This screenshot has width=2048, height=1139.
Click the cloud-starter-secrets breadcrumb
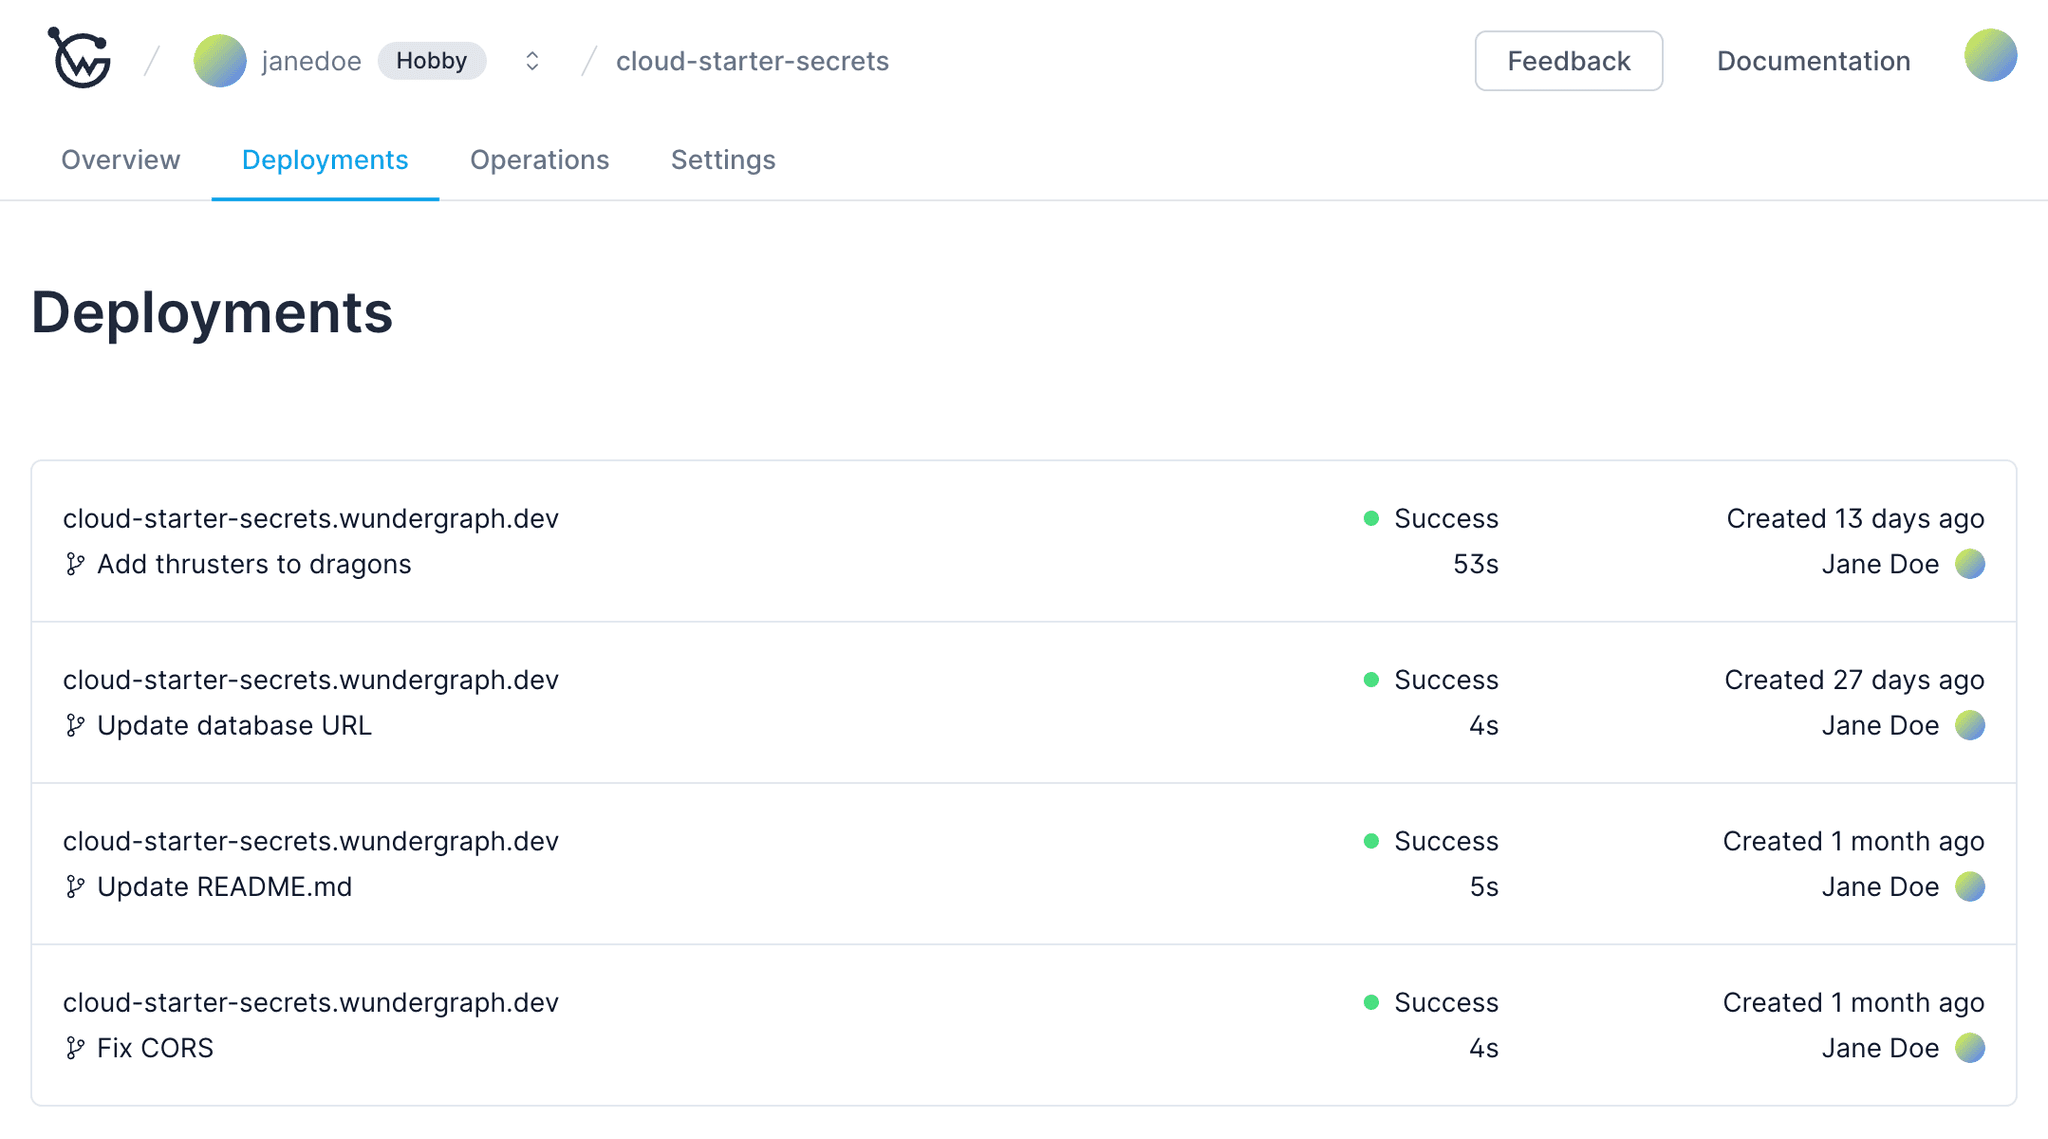753,61
